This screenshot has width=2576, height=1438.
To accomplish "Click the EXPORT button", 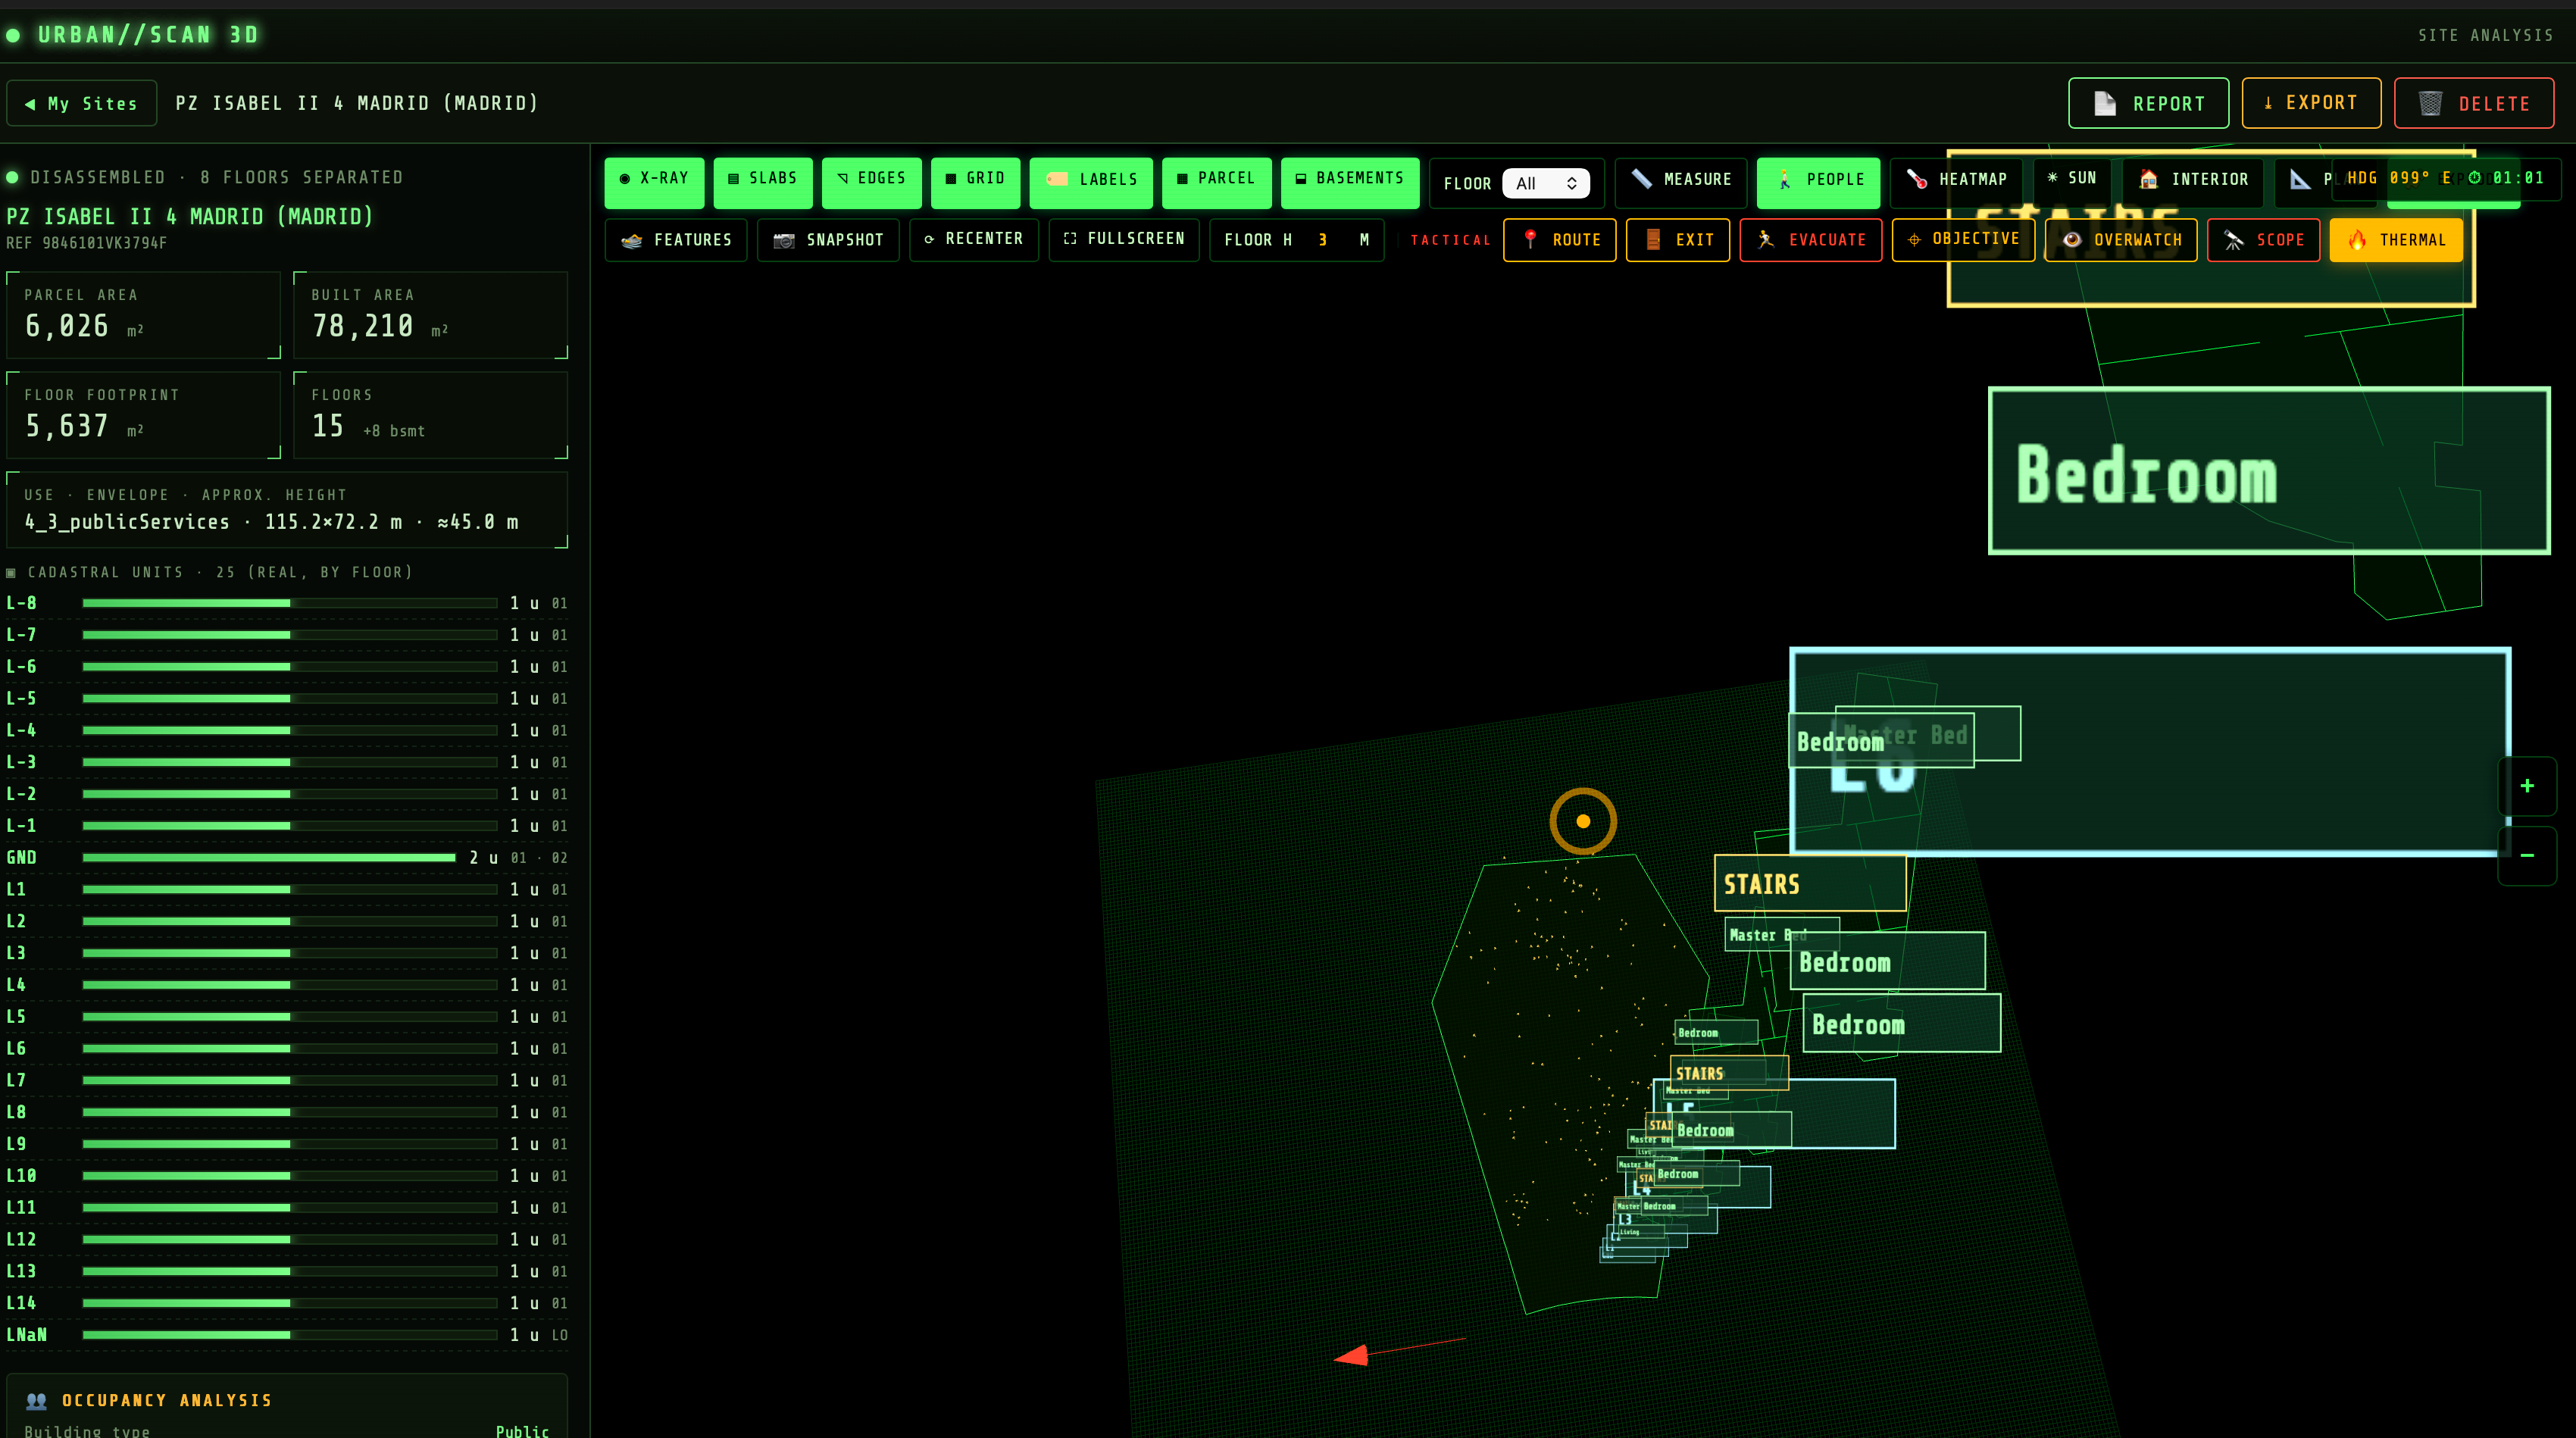I will coord(2311,103).
